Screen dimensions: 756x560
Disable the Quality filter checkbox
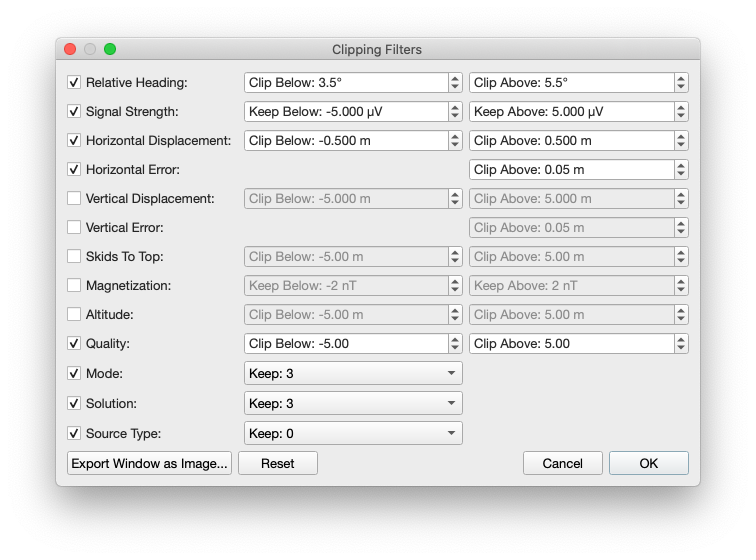[74, 343]
